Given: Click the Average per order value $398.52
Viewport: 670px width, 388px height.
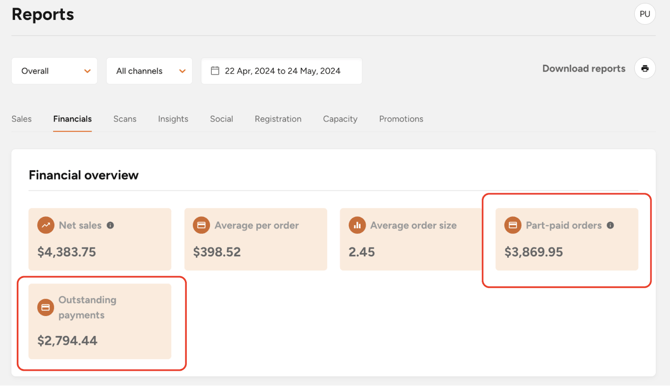Looking at the screenshot, I should [x=217, y=252].
